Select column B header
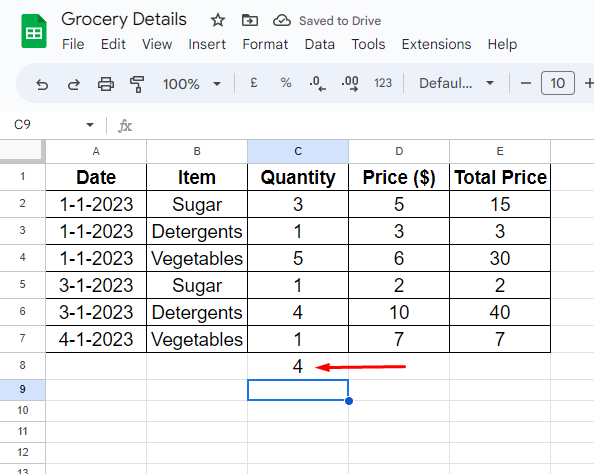594x474 pixels. coord(197,151)
